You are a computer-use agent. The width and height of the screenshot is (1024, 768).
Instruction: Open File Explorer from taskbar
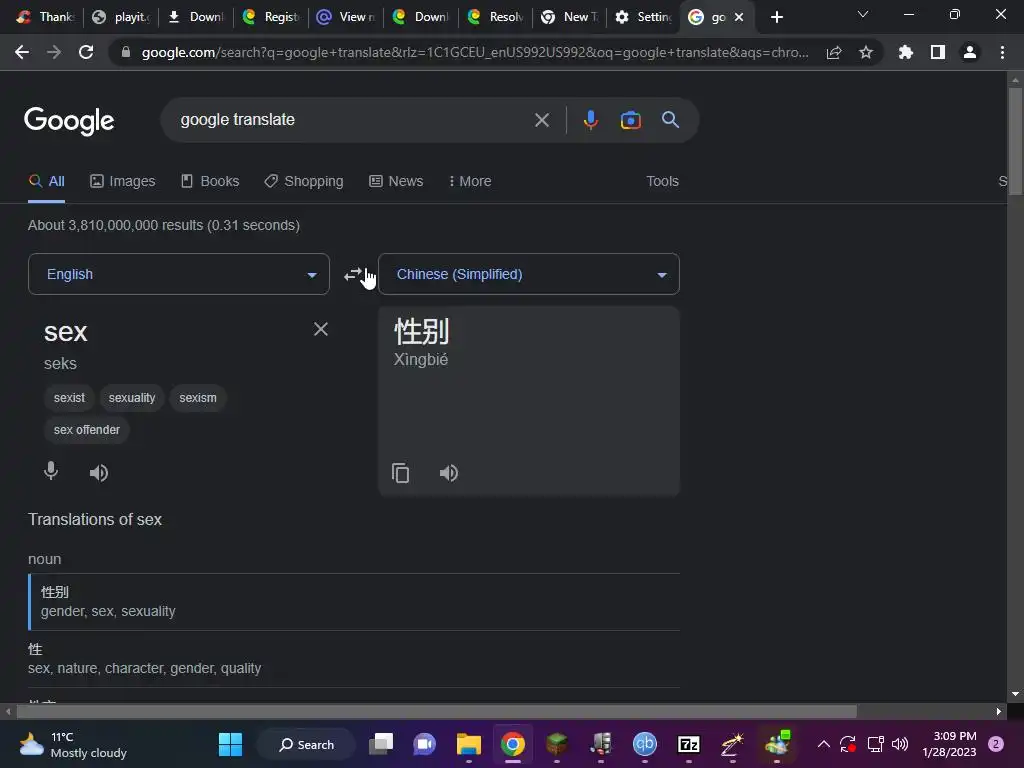[468, 744]
